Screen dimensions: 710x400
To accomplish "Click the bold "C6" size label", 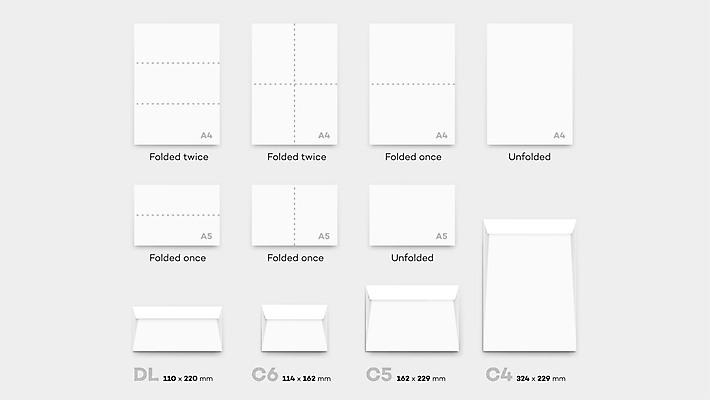I will (264, 376).
